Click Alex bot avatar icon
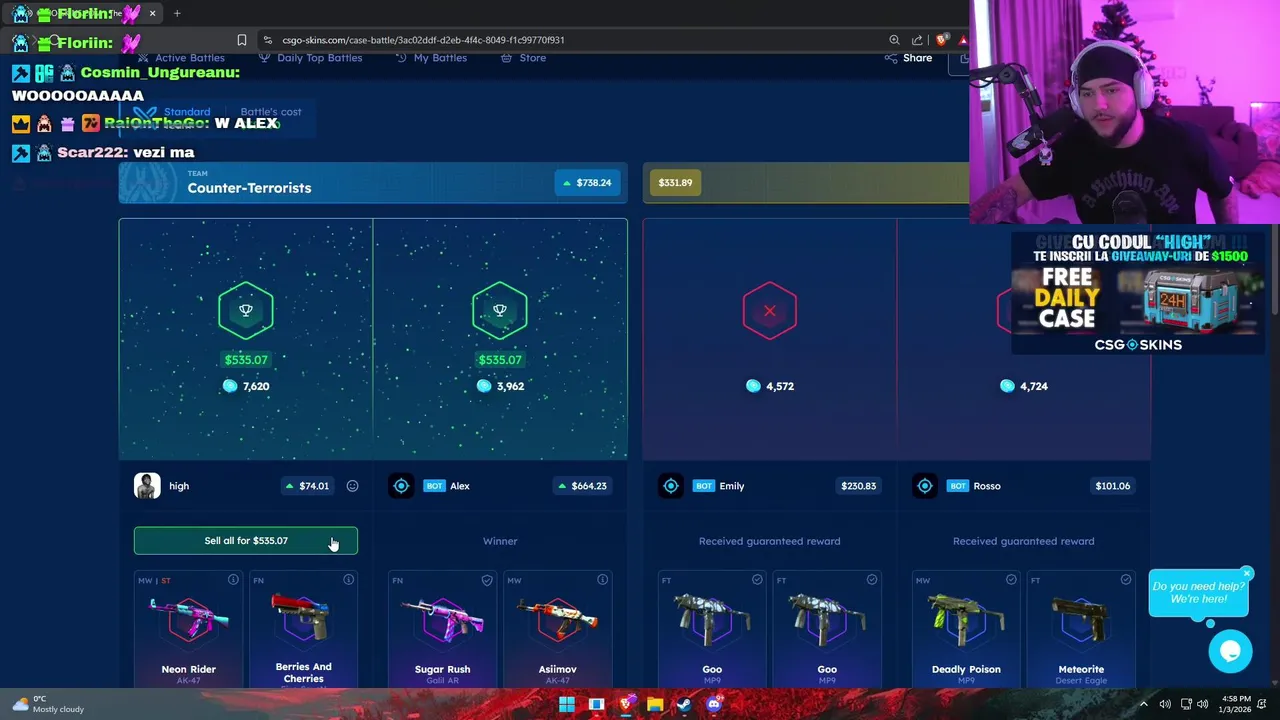This screenshot has height=720, width=1280. [x=401, y=486]
